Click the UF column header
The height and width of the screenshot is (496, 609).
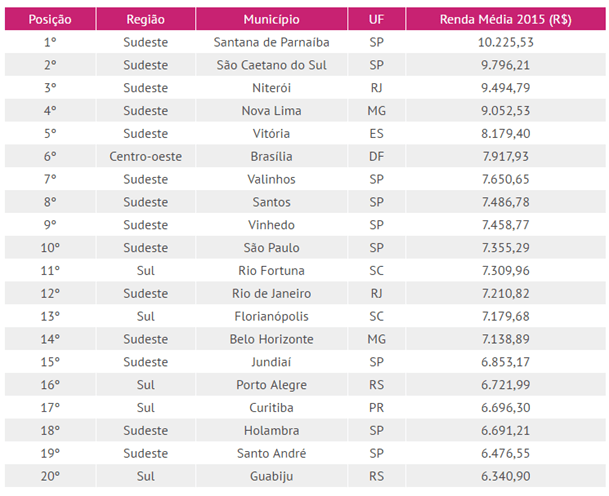pos(376,19)
